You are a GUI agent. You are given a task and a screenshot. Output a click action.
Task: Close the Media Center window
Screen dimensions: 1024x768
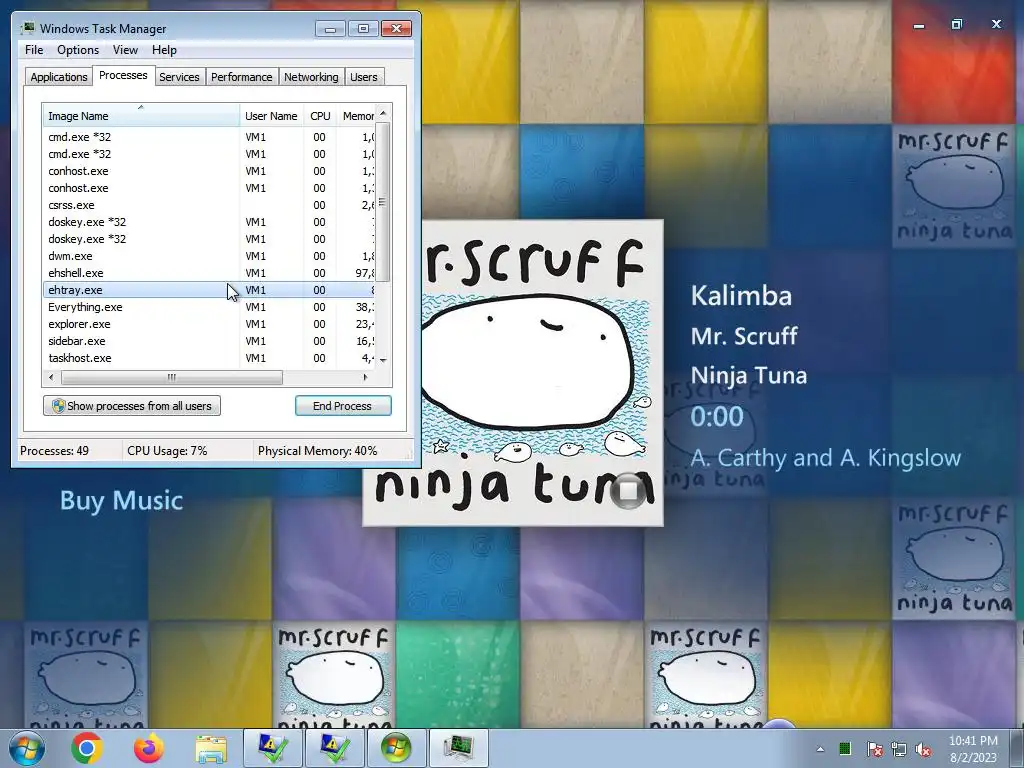[996, 24]
